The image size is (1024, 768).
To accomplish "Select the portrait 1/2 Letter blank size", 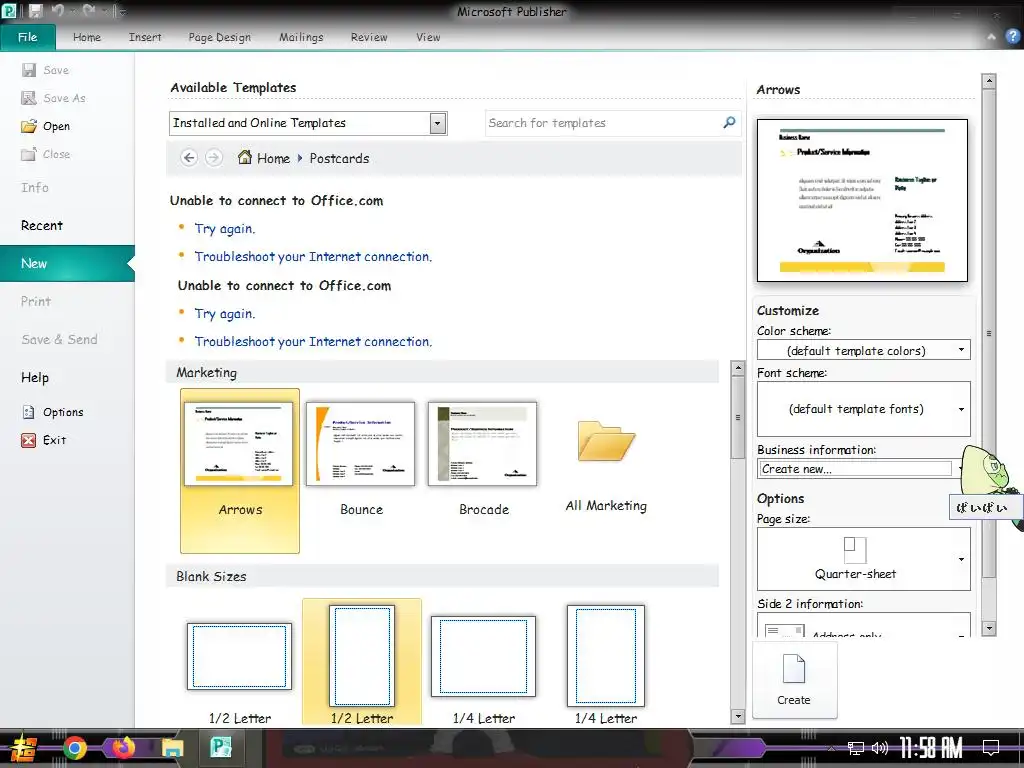I will click(x=362, y=656).
